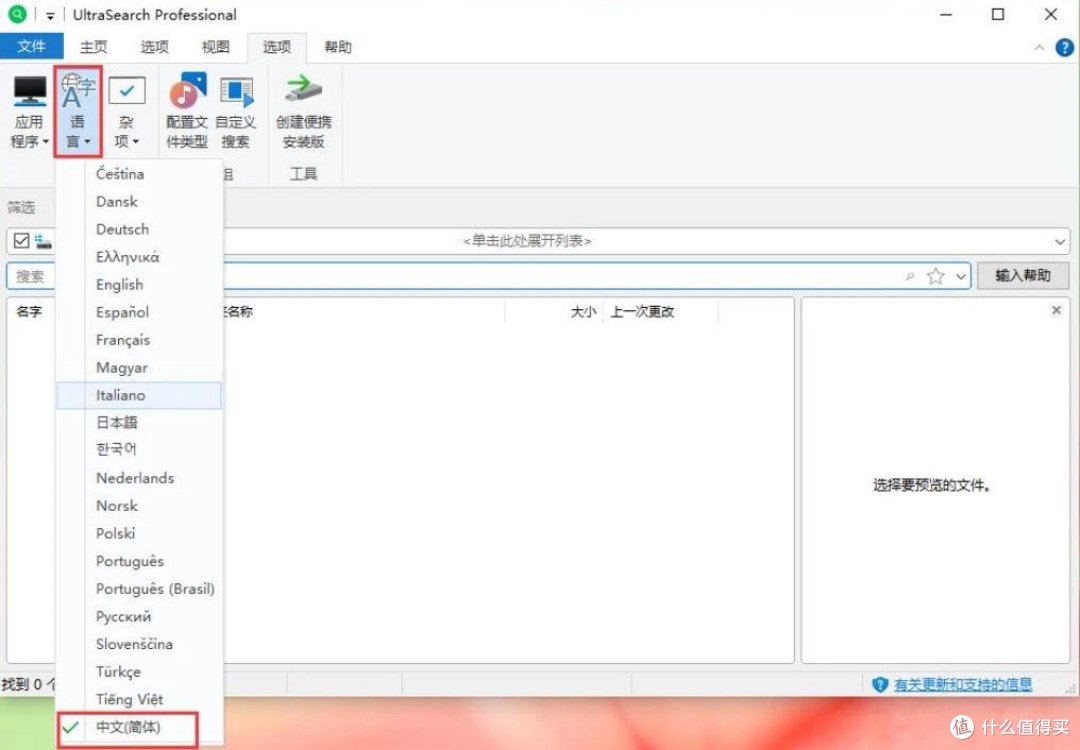Switch to the 选项 search options tab left of 视图
Image resolution: width=1080 pixels, height=750 pixels.
tap(154, 47)
